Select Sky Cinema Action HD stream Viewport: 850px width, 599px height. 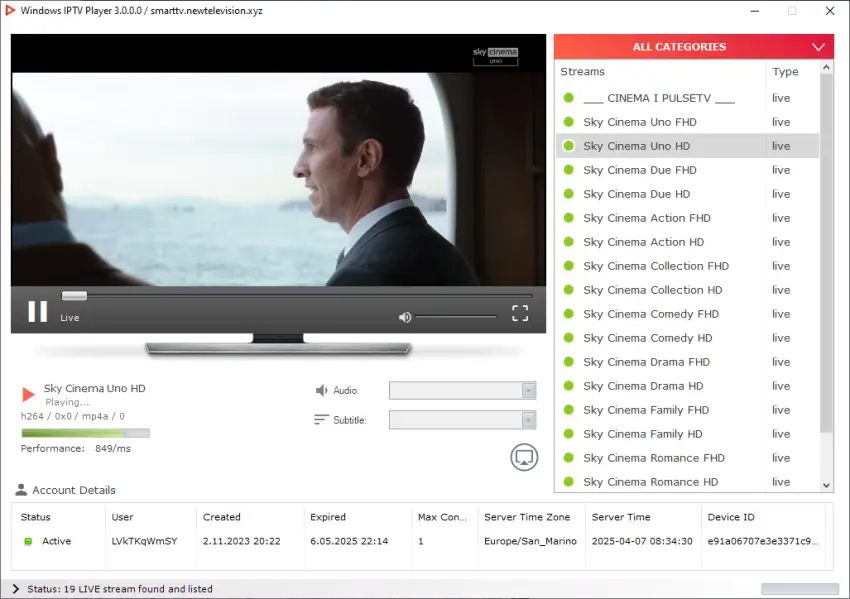click(687, 242)
